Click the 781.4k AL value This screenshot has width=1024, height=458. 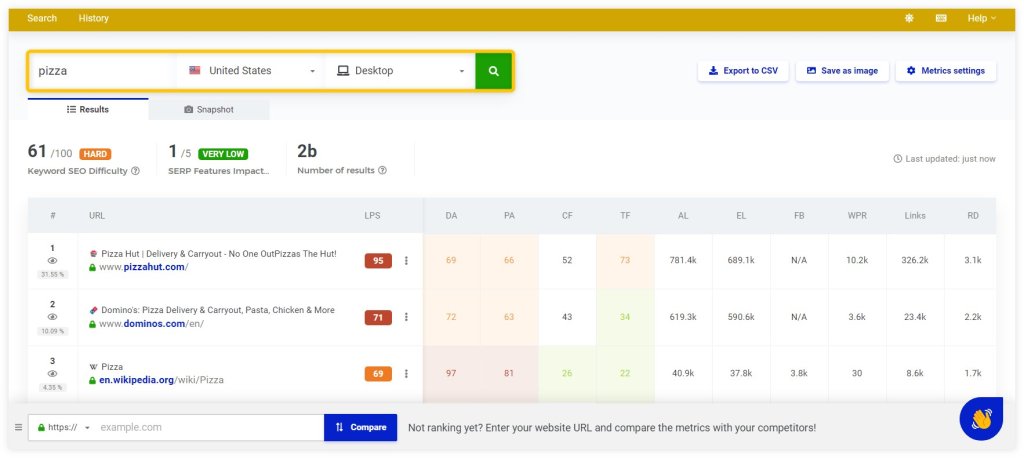coord(683,261)
